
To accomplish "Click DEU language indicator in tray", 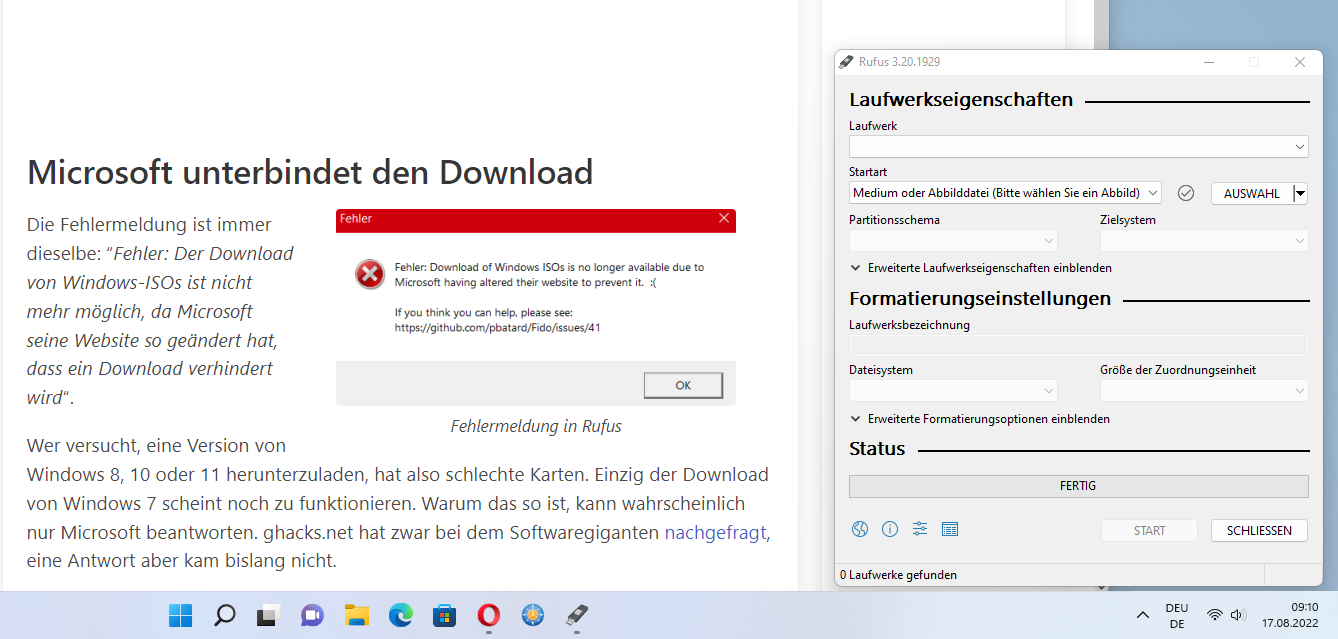I will click(1177, 615).
